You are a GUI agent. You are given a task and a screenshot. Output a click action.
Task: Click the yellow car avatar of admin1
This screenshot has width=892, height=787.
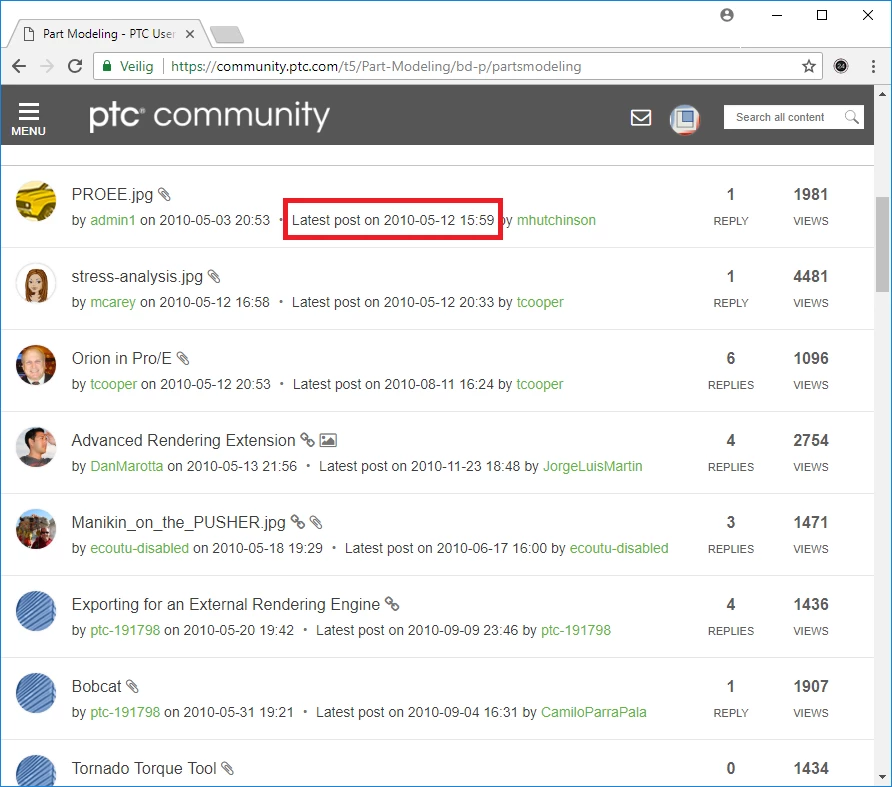coord(36,201)
